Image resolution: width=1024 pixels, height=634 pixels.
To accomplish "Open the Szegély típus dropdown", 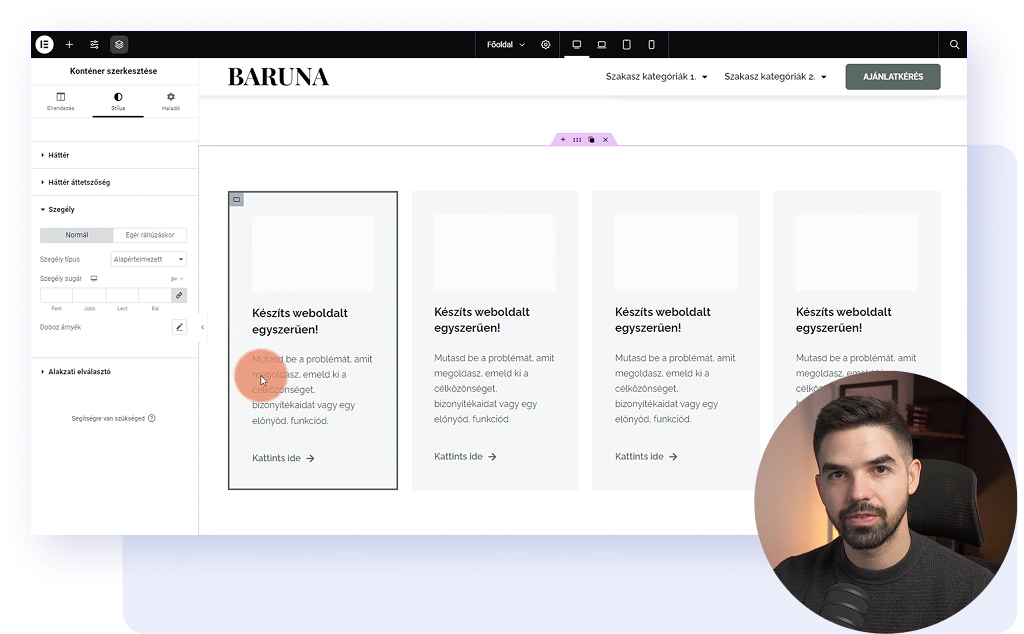I will [148, 259].
